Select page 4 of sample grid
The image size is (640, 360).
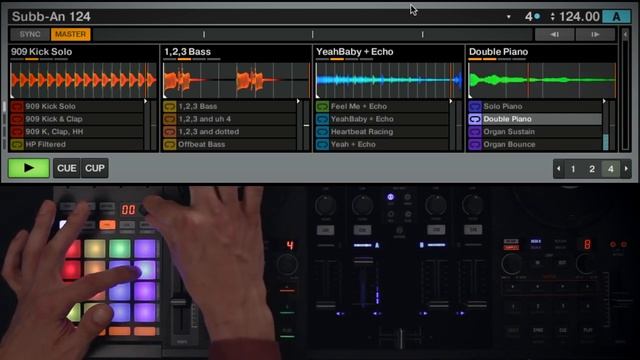click(x=611, y=169)
